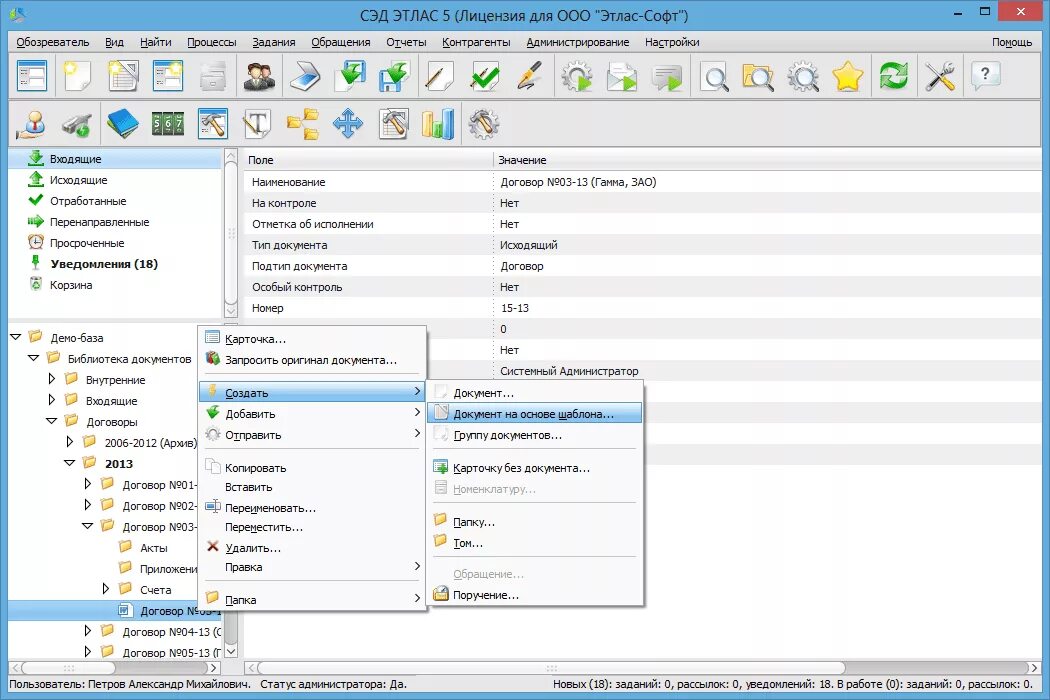Click the new blank document icon with star
Viewport: 1050px width, 700px height.
click(77, 76)
